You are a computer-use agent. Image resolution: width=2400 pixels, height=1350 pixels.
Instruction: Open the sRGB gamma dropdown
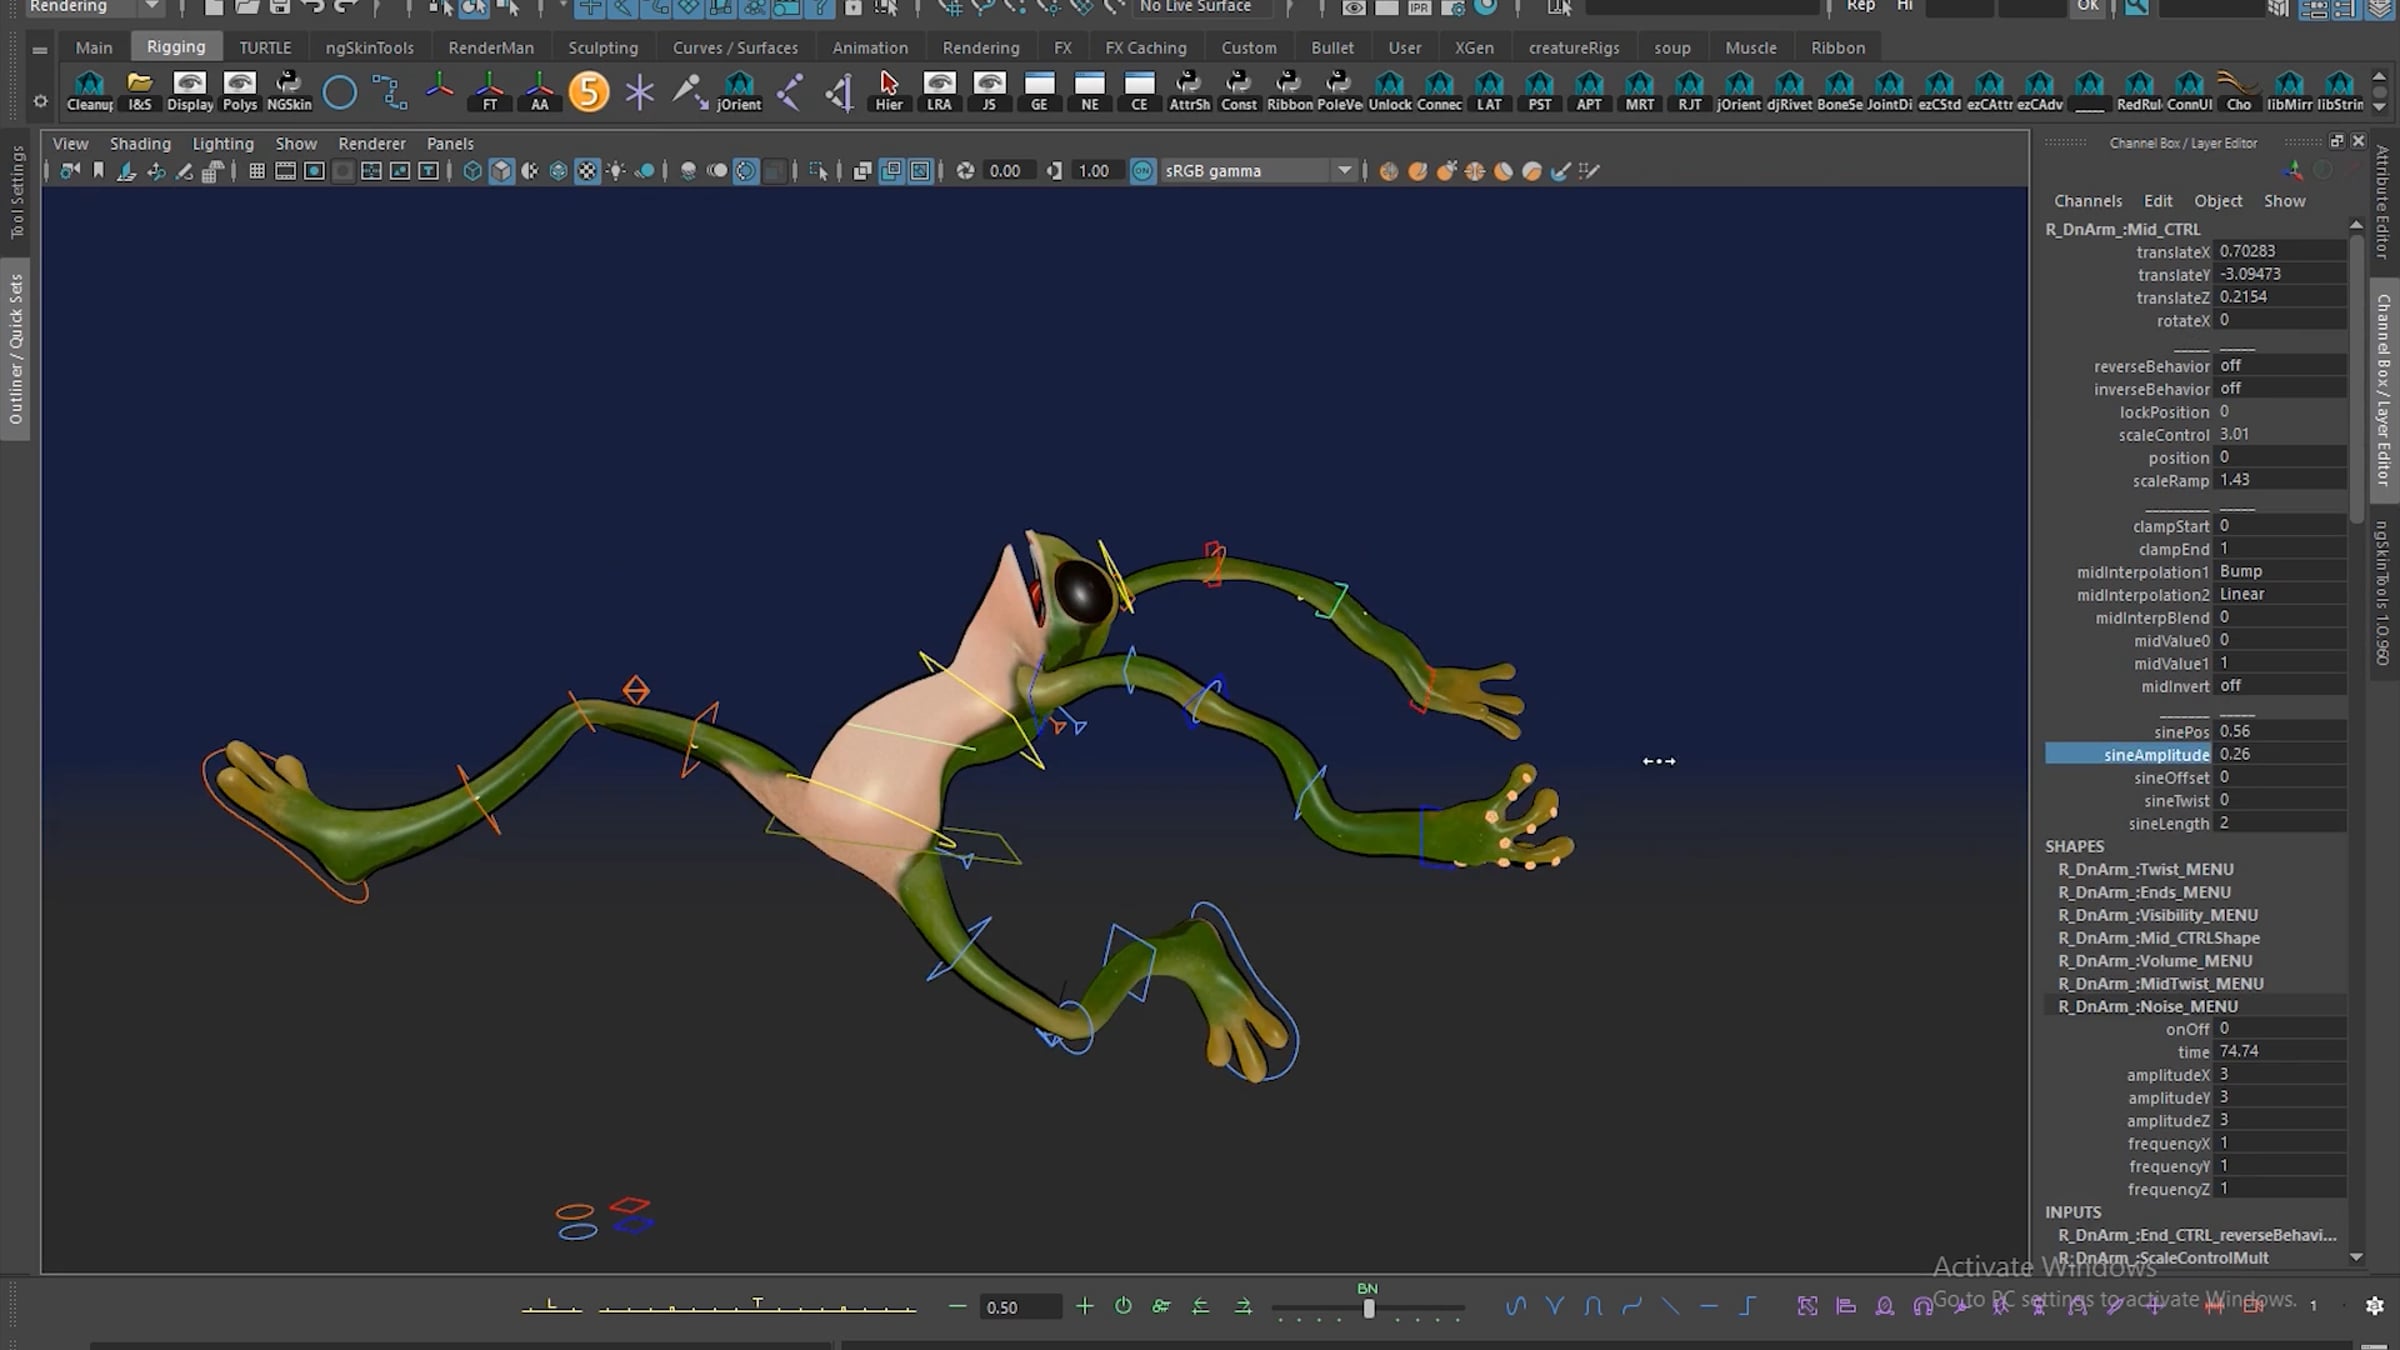tap(1345, 170)
